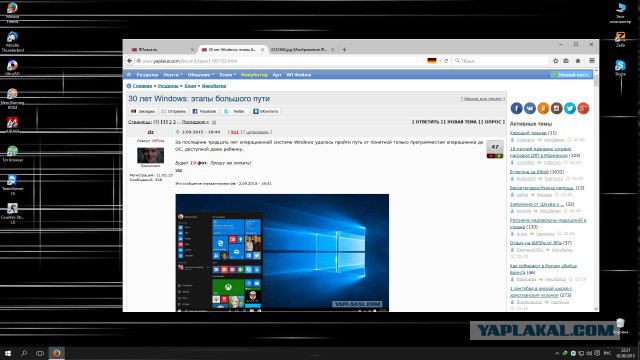The height and width of the screenshot is (360, 640).
Task: Open Firefox bookmarks list icon
Action: pos(566,60)
